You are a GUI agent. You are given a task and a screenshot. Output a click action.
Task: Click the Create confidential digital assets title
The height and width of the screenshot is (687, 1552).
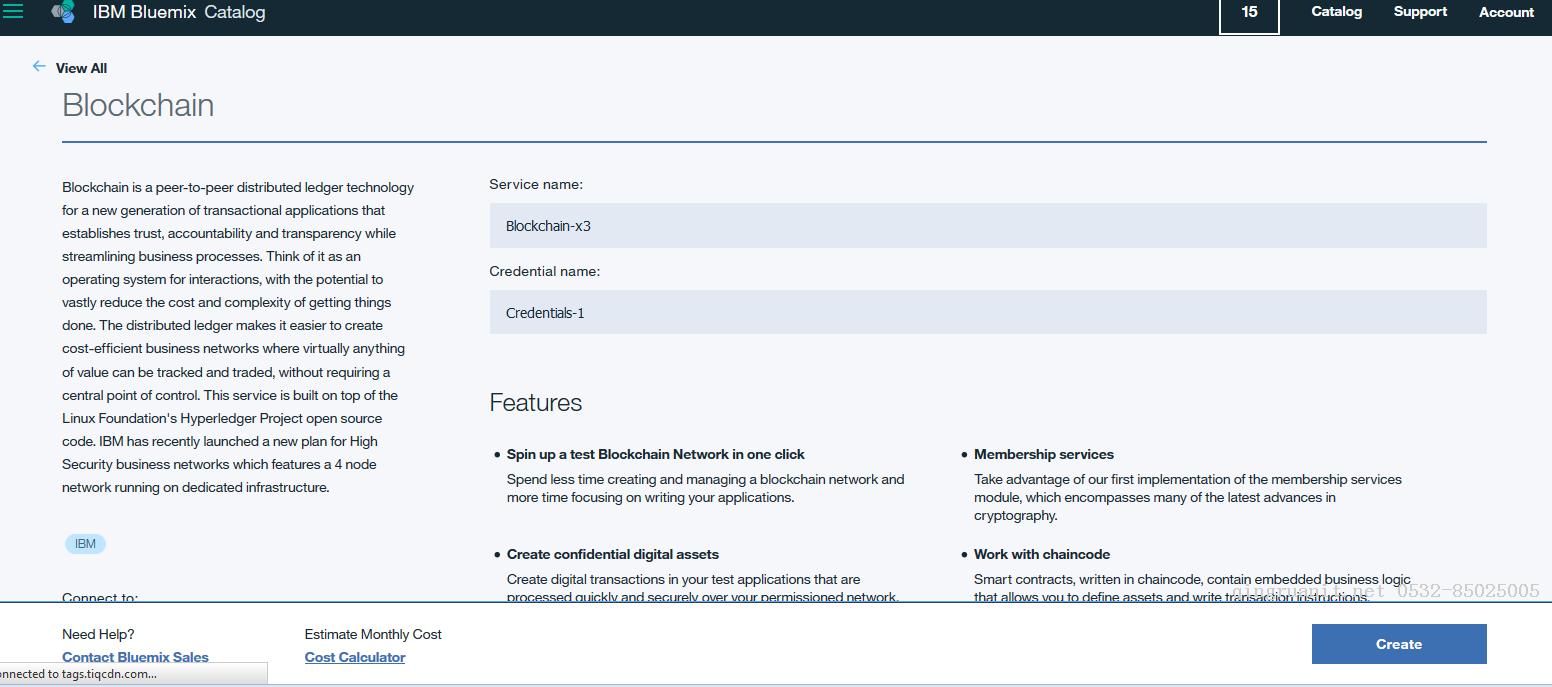point(612,554)
